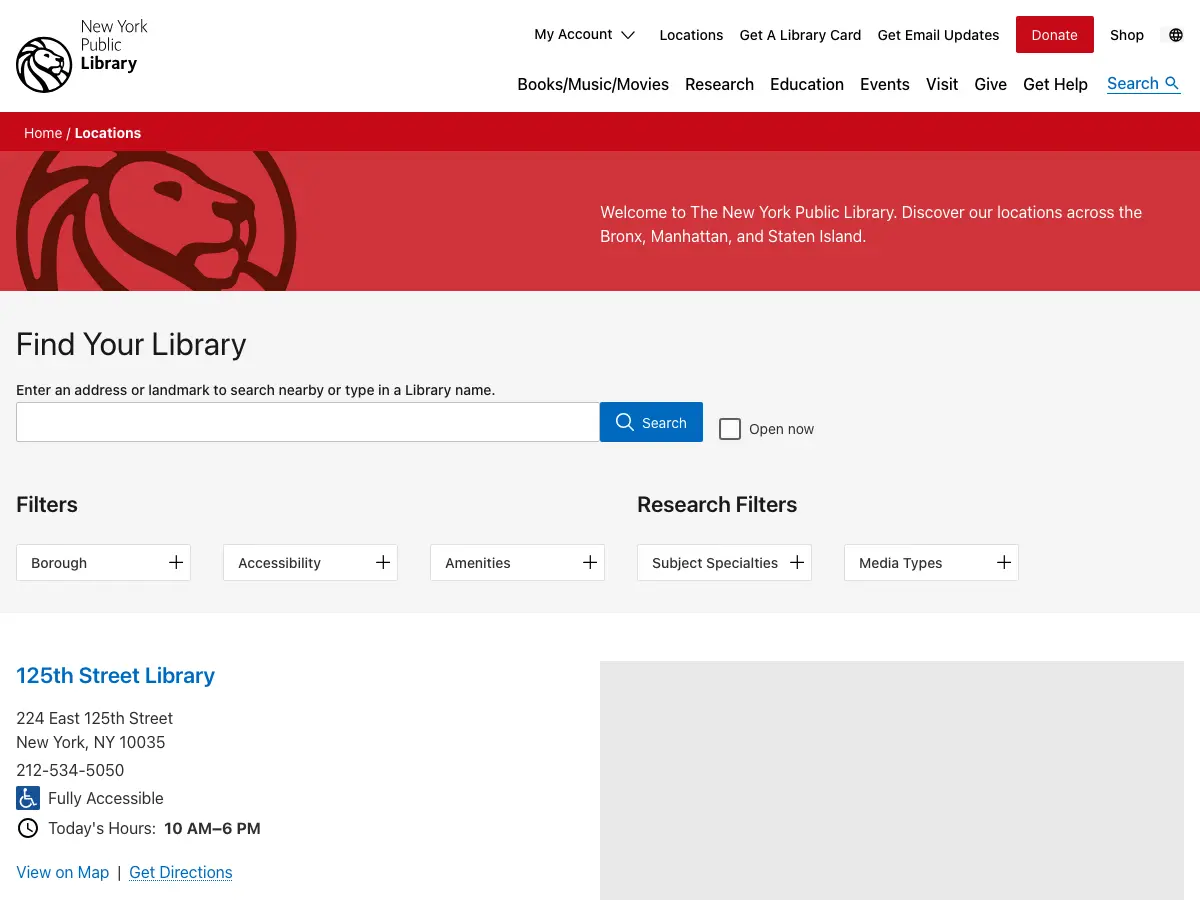Click View on Map link
The height and width of the screenshot is (900, 1200).
click(62, 872)
